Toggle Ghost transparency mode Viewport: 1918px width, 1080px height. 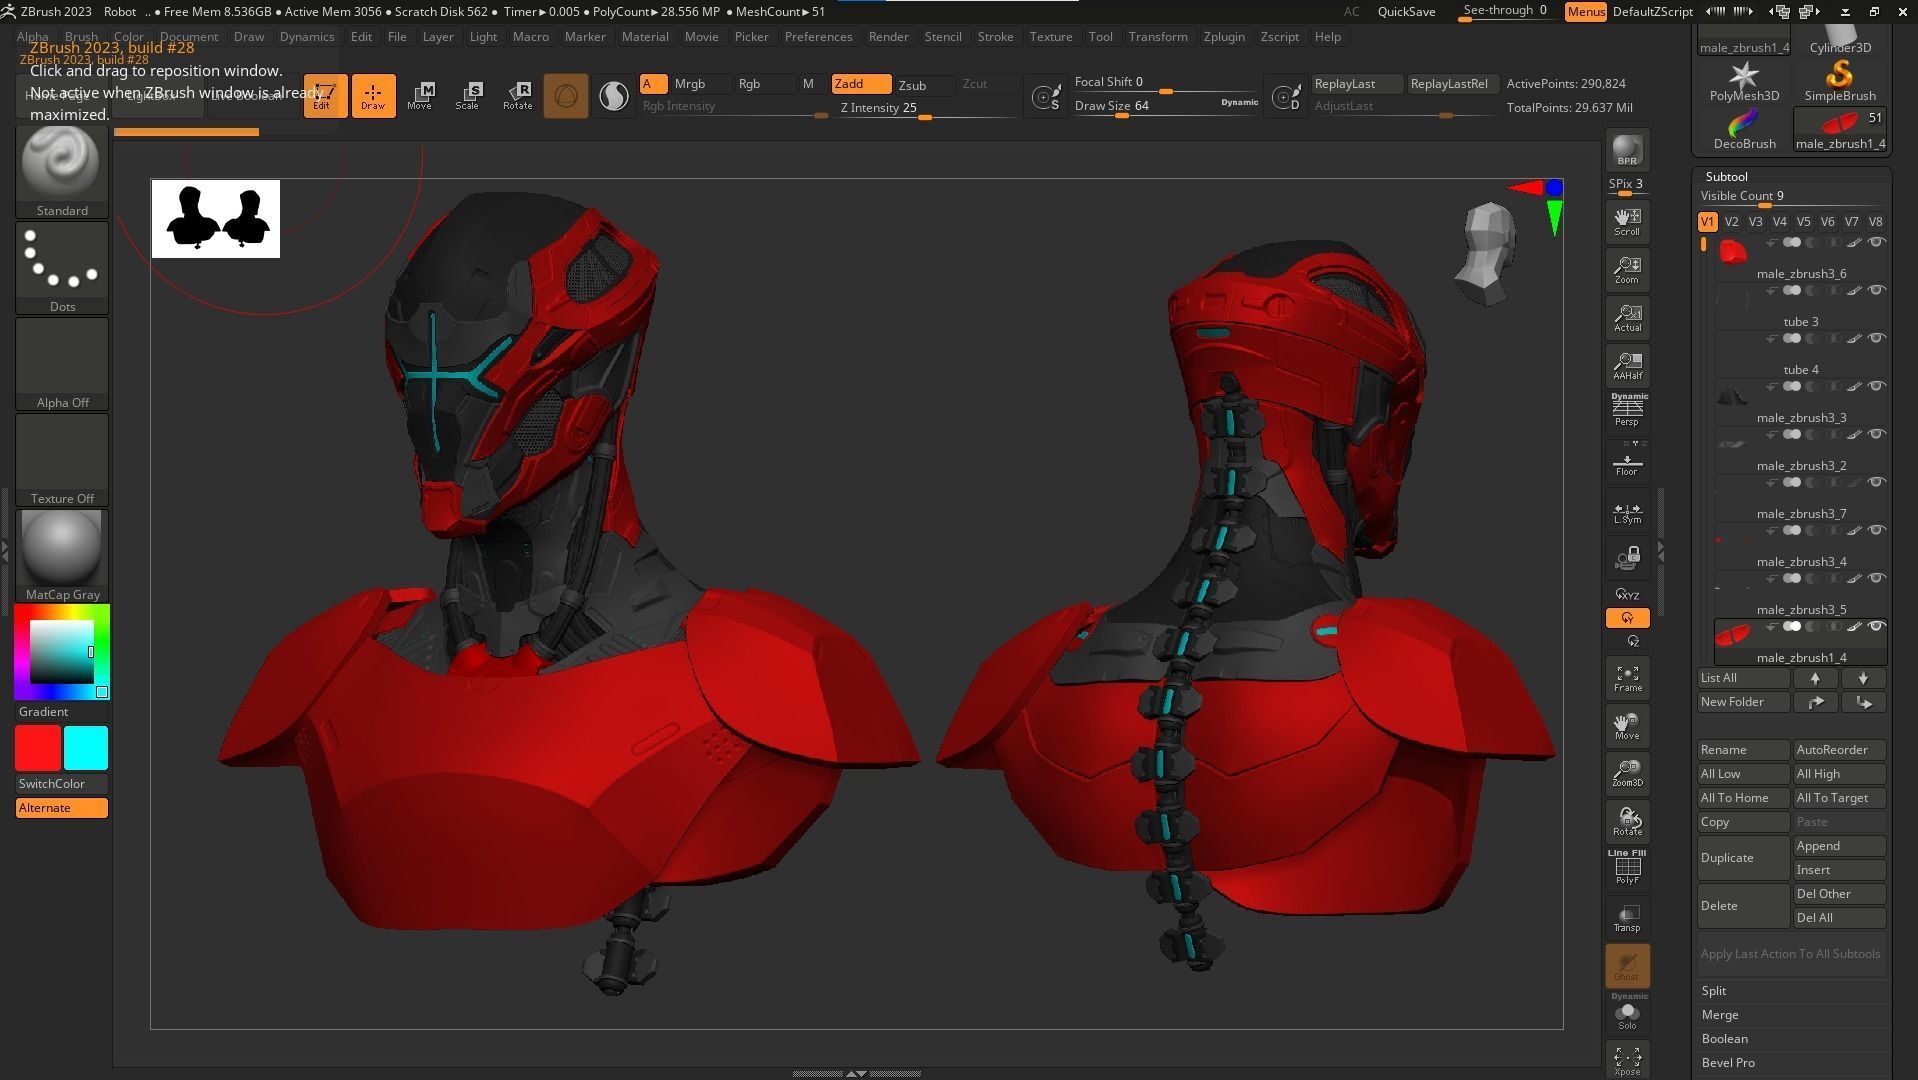coord(1626,963)
